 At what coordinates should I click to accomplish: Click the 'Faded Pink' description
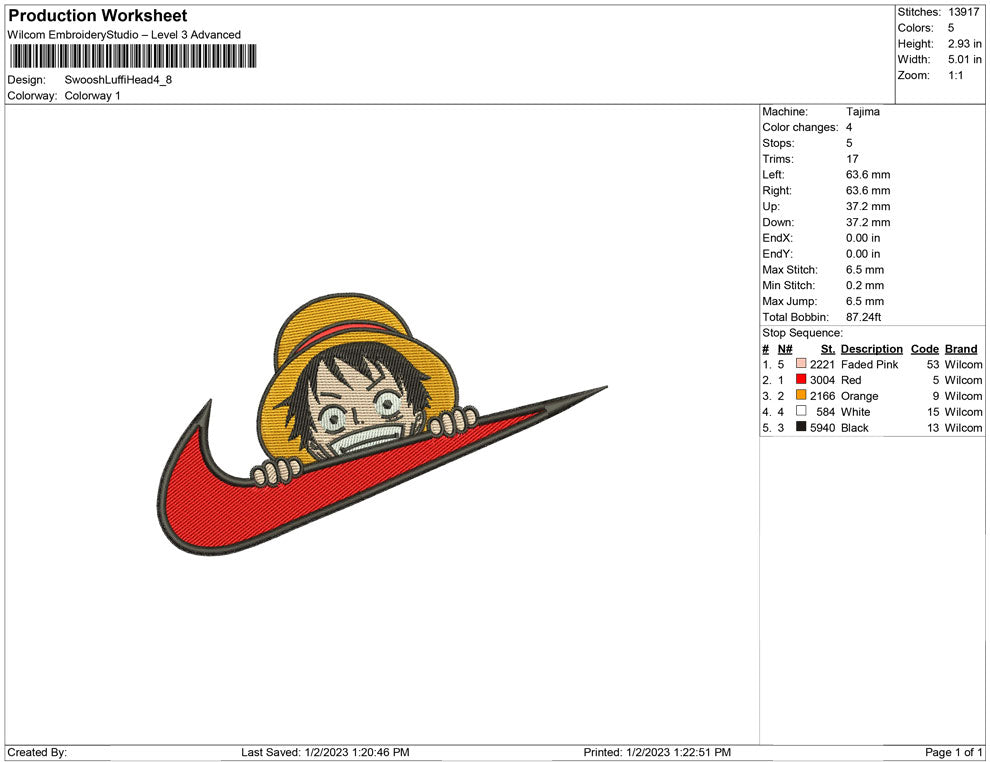[x=869, y=364]
